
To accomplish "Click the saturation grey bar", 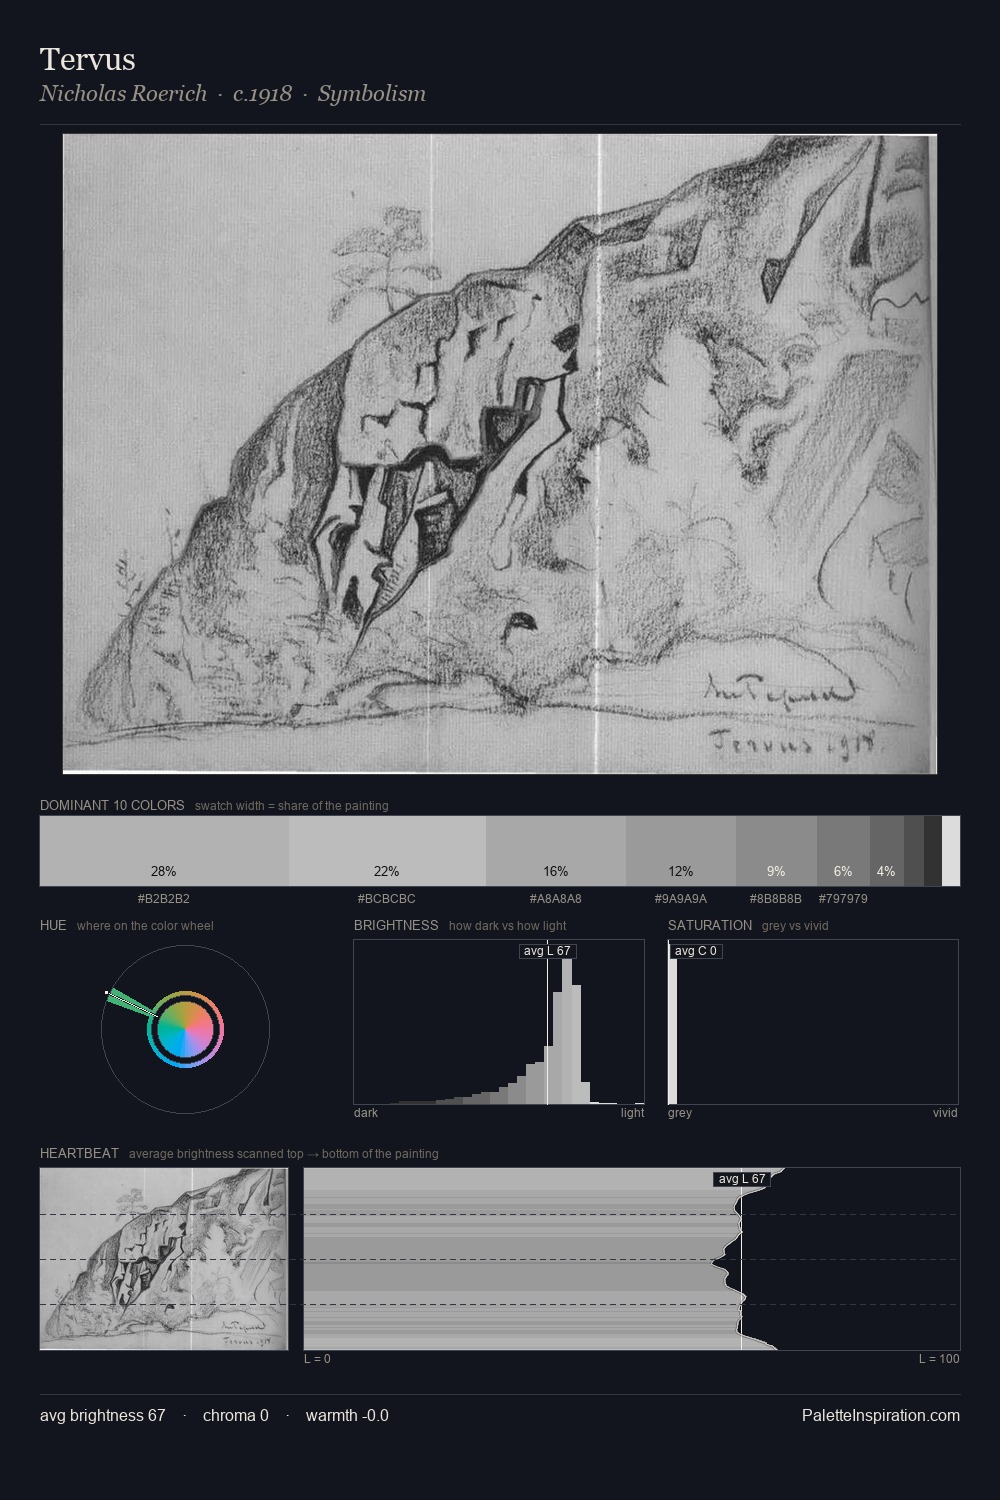I will tap(673, 1022).
